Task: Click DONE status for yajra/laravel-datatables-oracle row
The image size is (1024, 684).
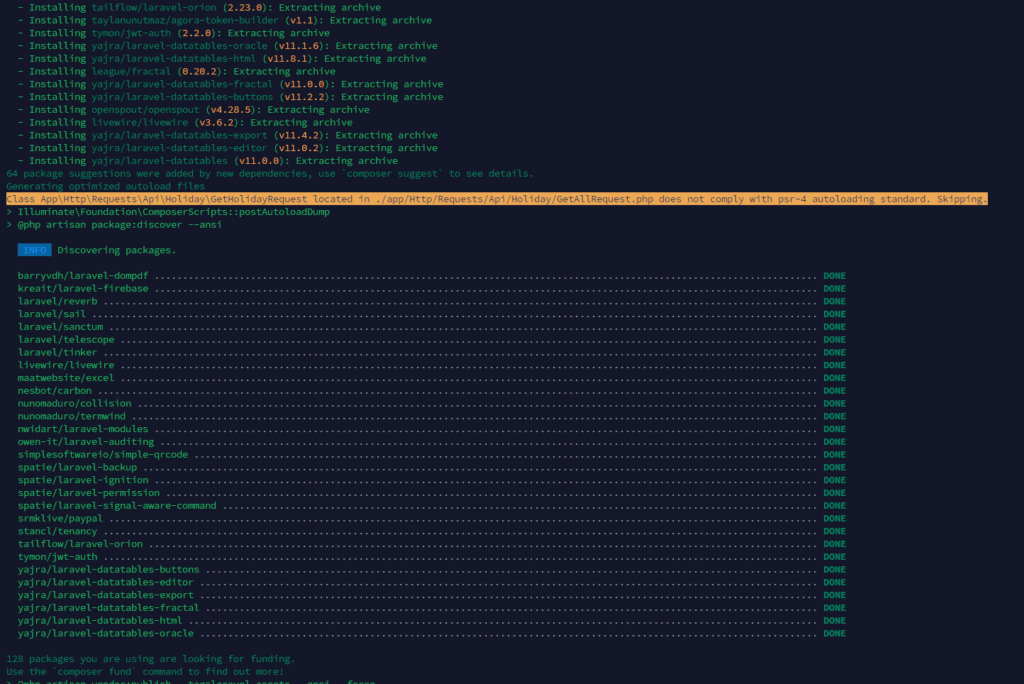Action: (x=834, y=633)
